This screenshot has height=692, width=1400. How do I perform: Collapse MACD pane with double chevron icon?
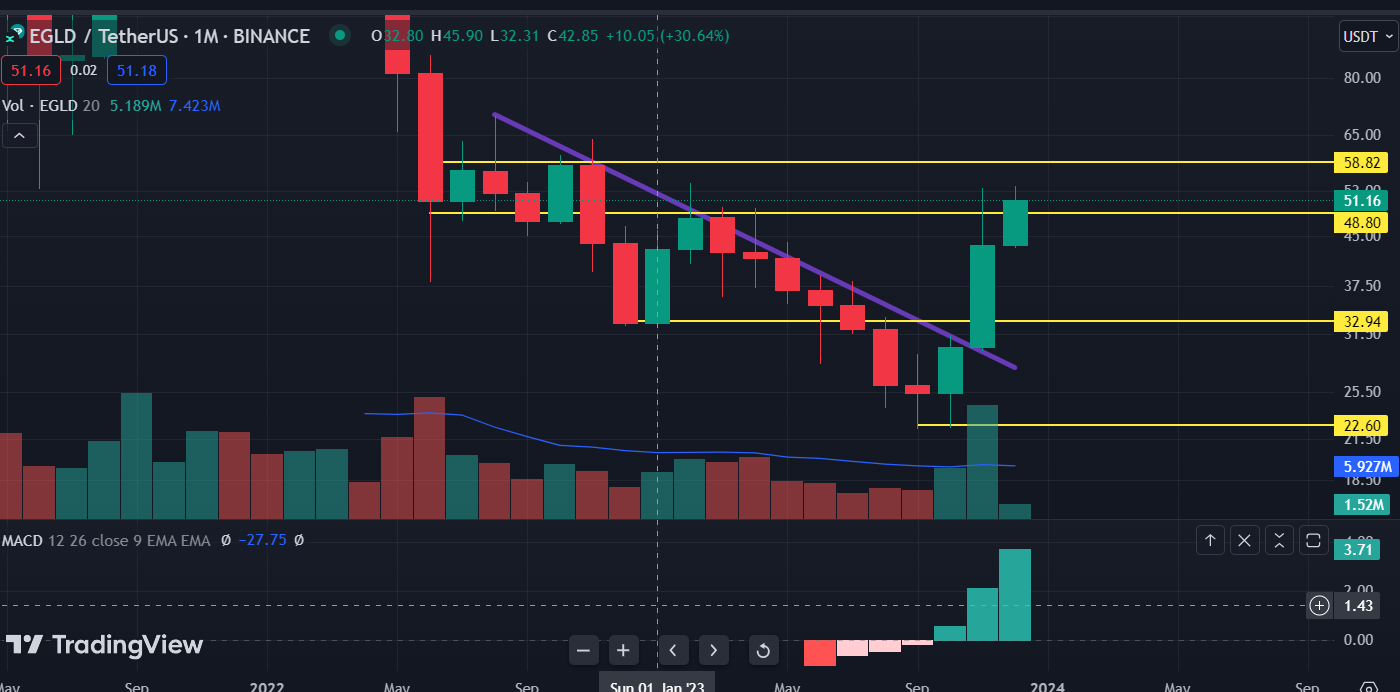point(1279,541)
